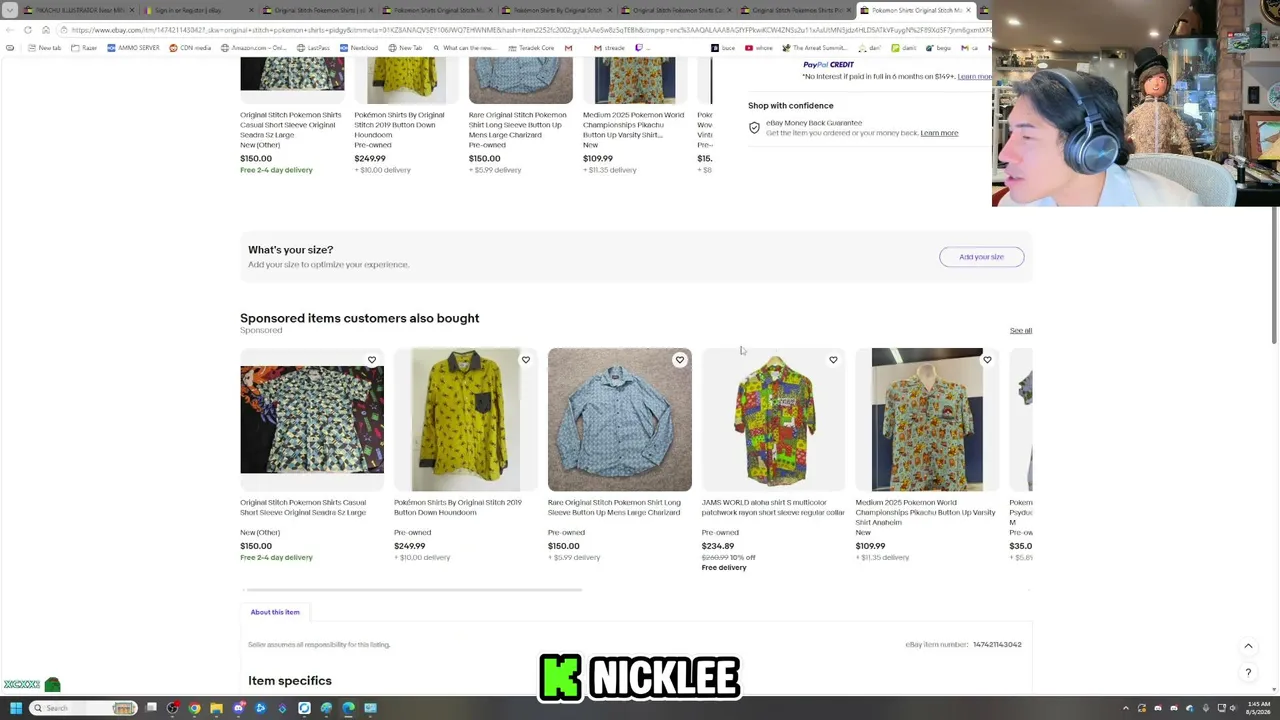The width and height of the screenshot is (1280, 720).
Task: Click the browser back arrow
Action: coord(10,30)
